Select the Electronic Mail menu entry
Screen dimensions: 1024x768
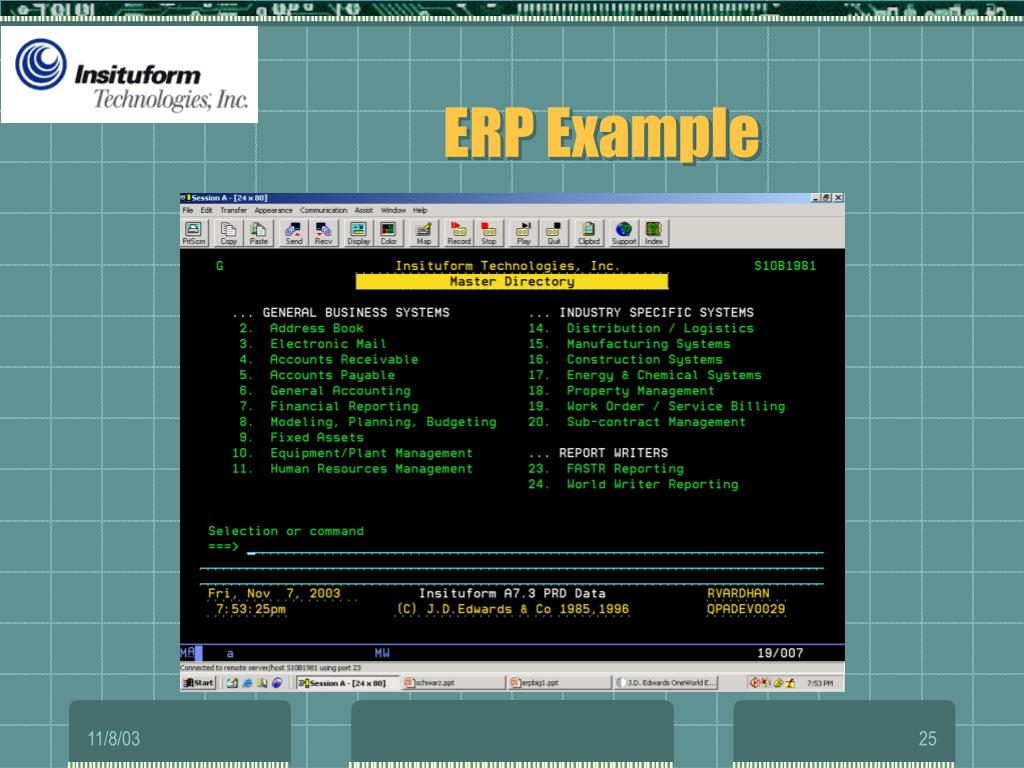pyautogui.click(x=328, y=344)
